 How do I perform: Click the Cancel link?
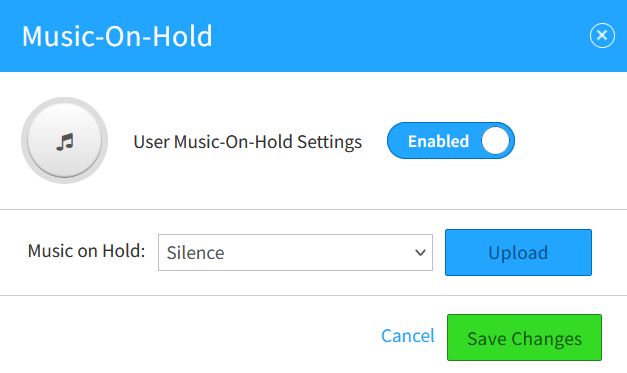pyautogui.click(x=407, y=336)
